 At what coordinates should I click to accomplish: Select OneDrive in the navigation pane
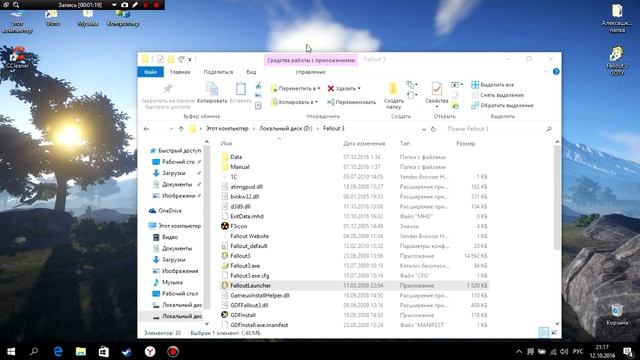tap(165, 211)
